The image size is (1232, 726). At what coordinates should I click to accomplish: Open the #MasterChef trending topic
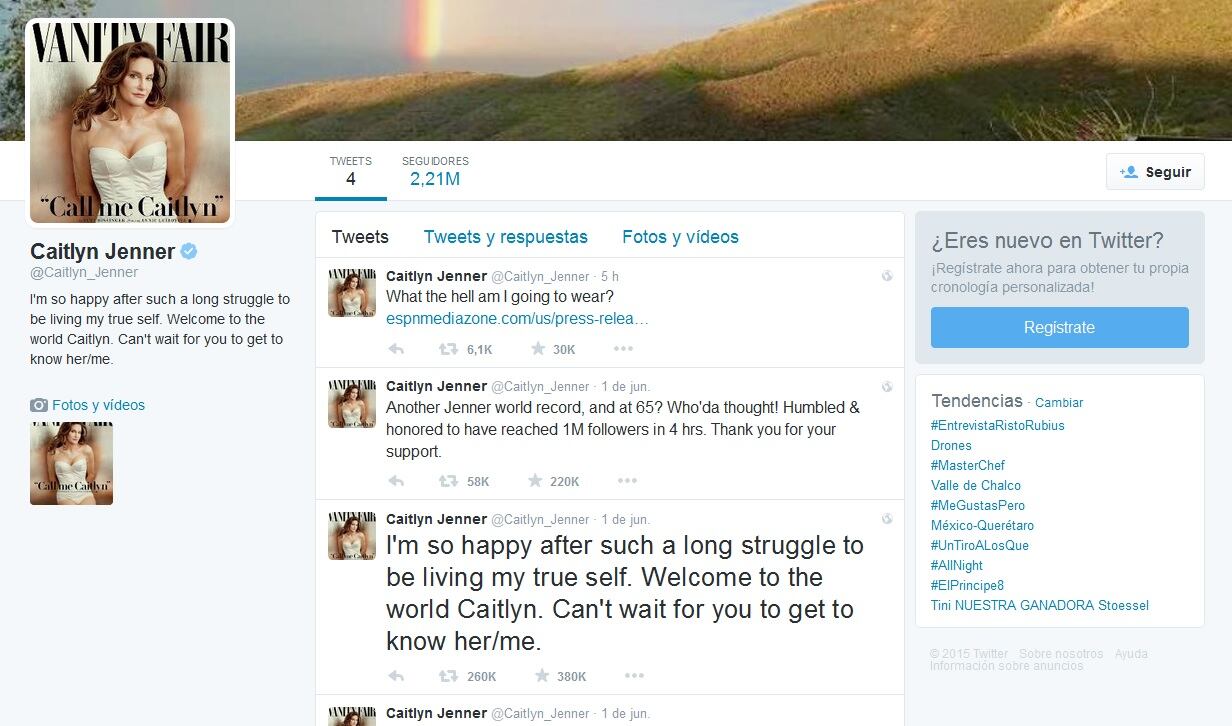coord(967,465)
